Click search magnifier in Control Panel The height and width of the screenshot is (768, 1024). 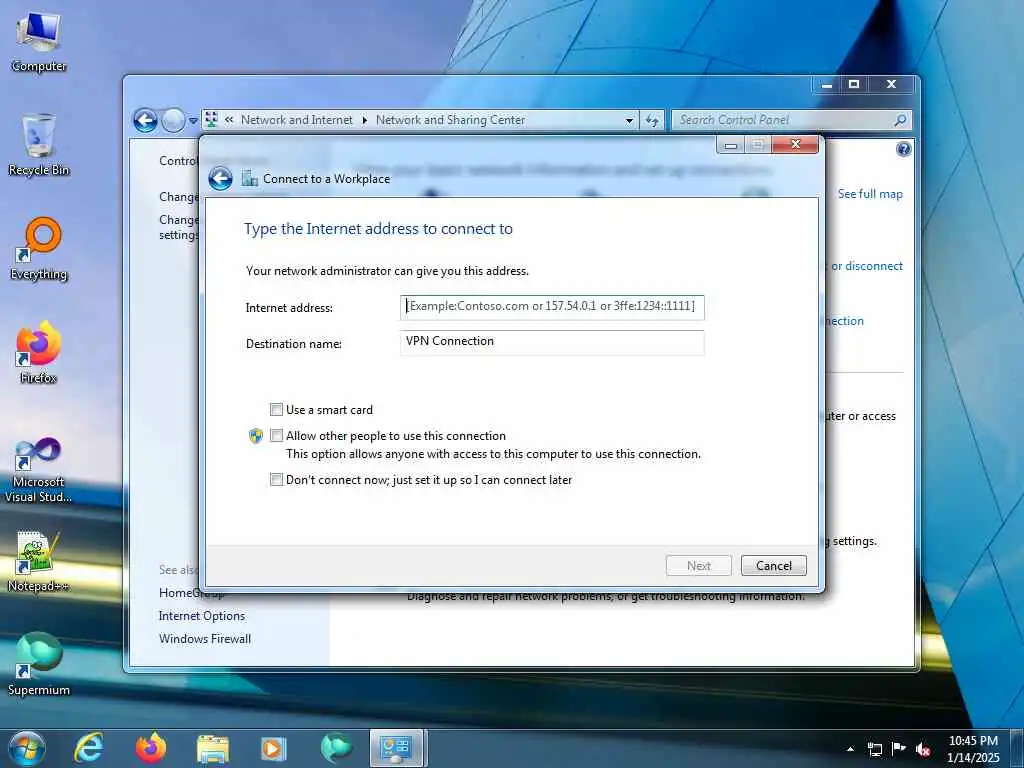(x=900, y=120)
